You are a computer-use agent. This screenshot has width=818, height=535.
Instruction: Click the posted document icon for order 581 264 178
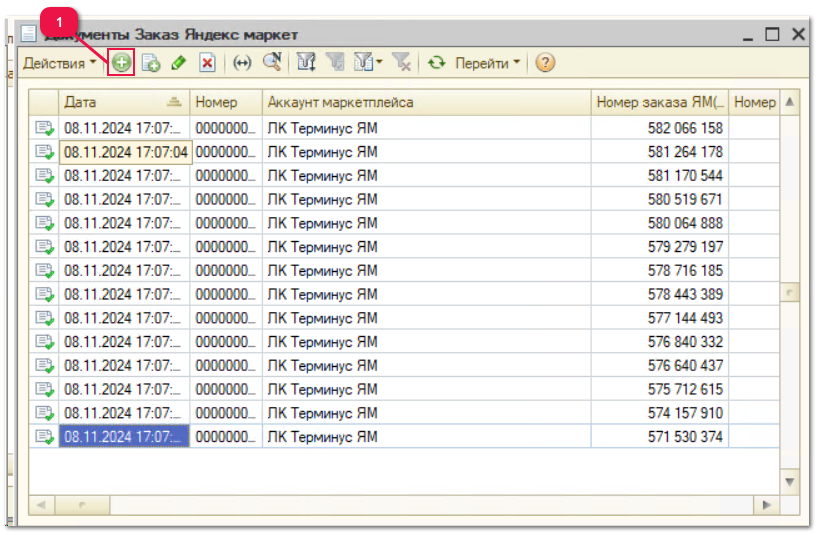44,152
